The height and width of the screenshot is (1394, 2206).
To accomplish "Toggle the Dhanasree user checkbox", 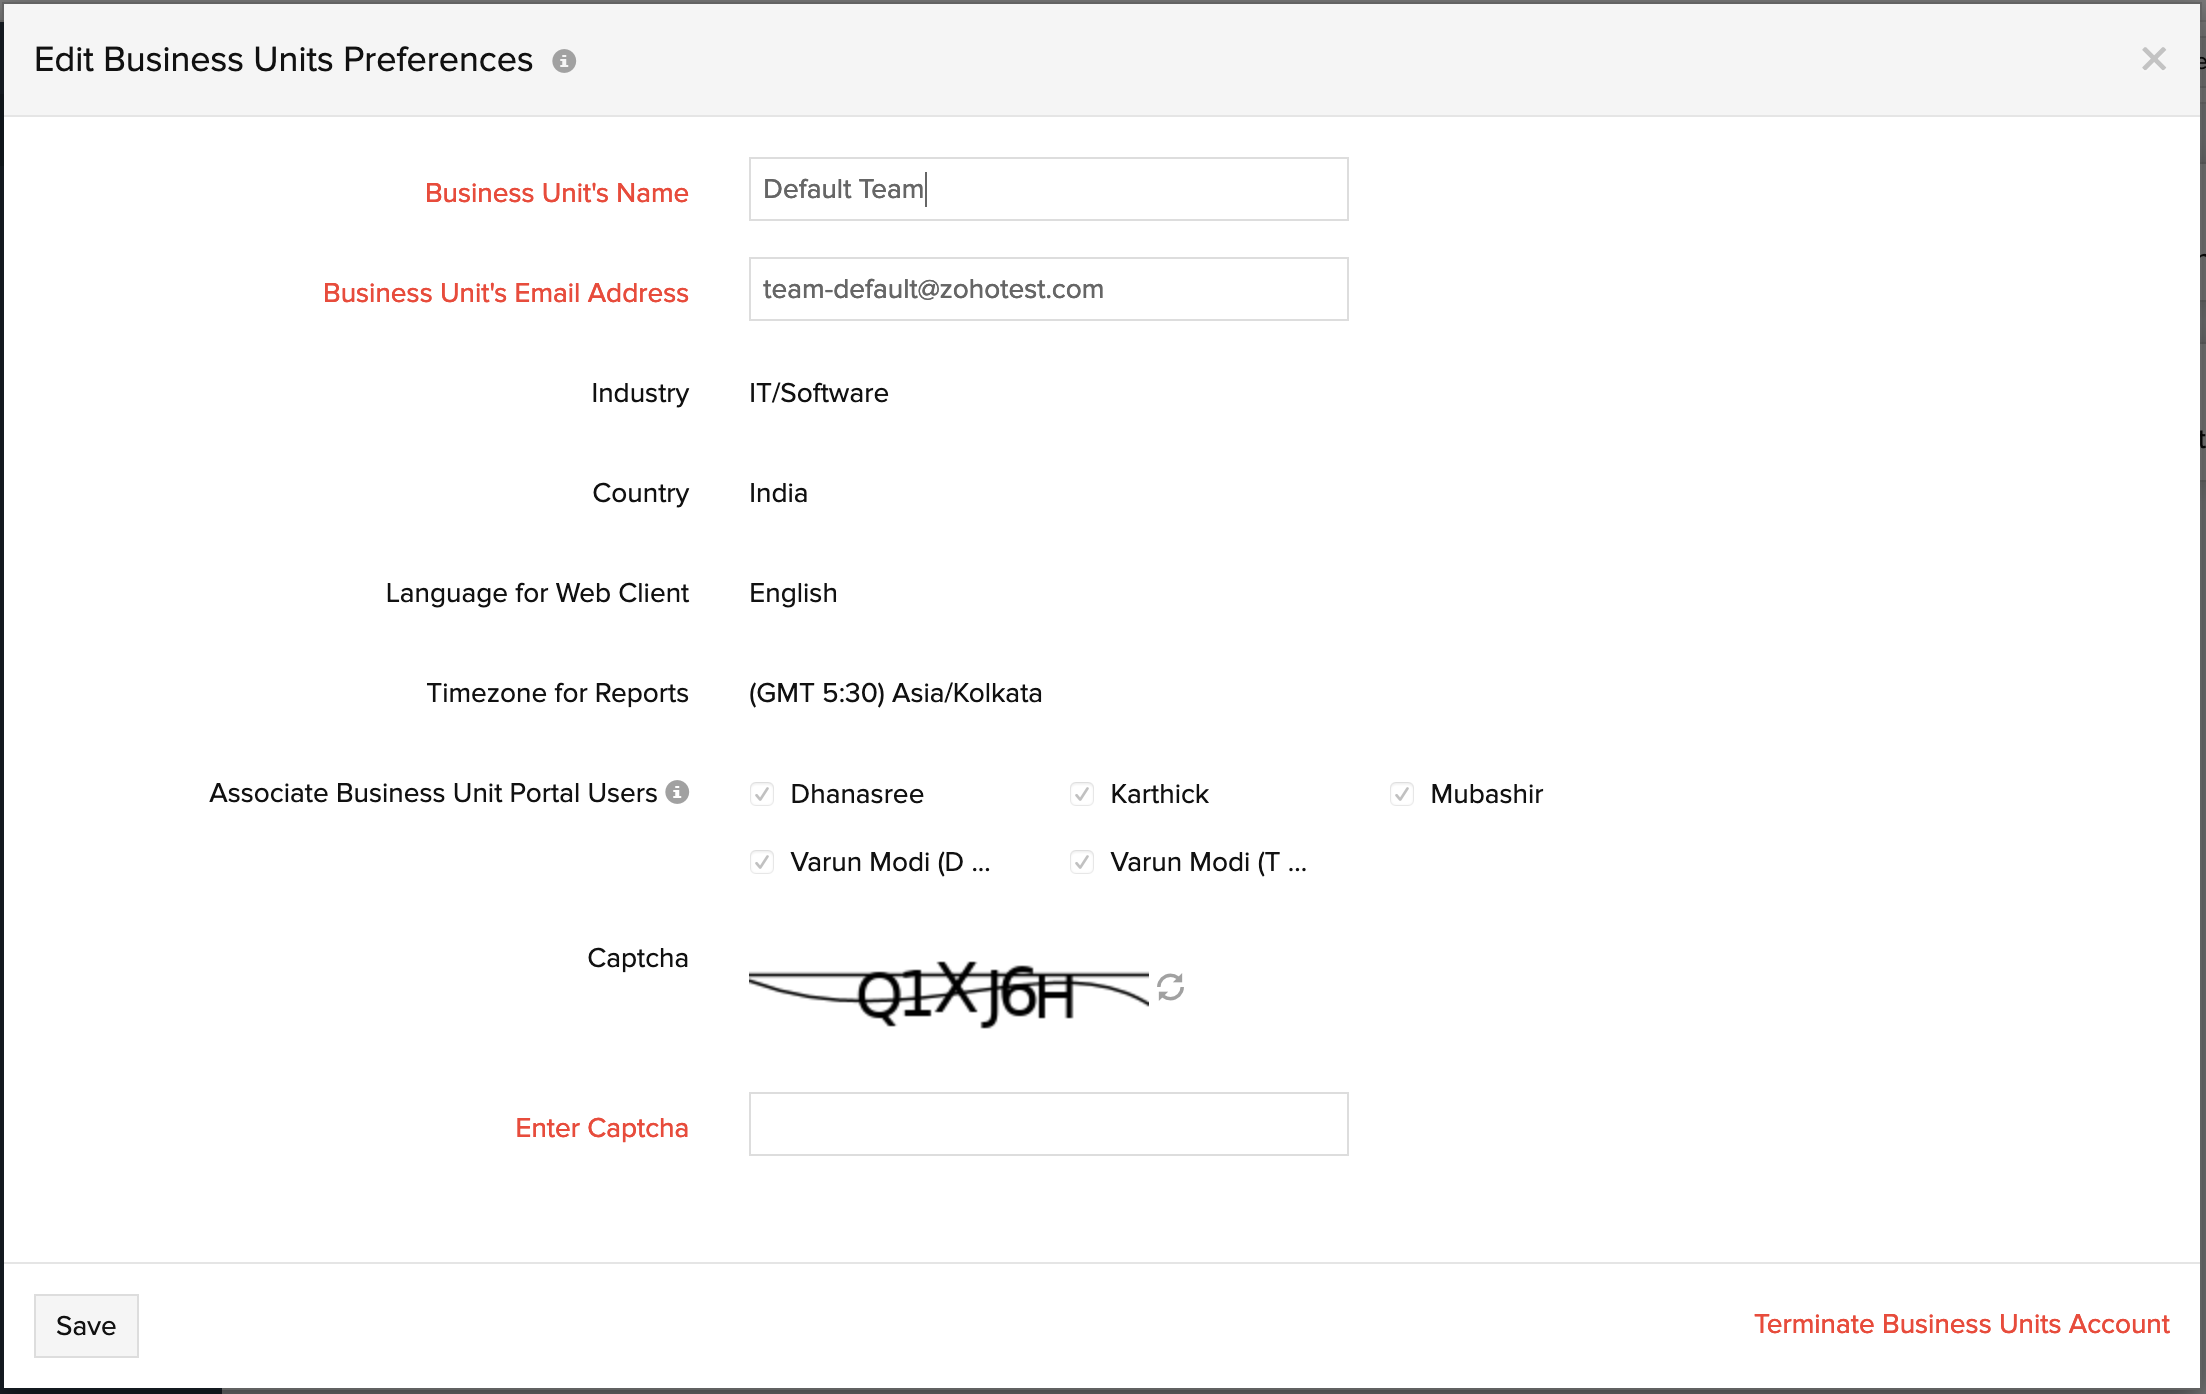I will pos(762,794).
